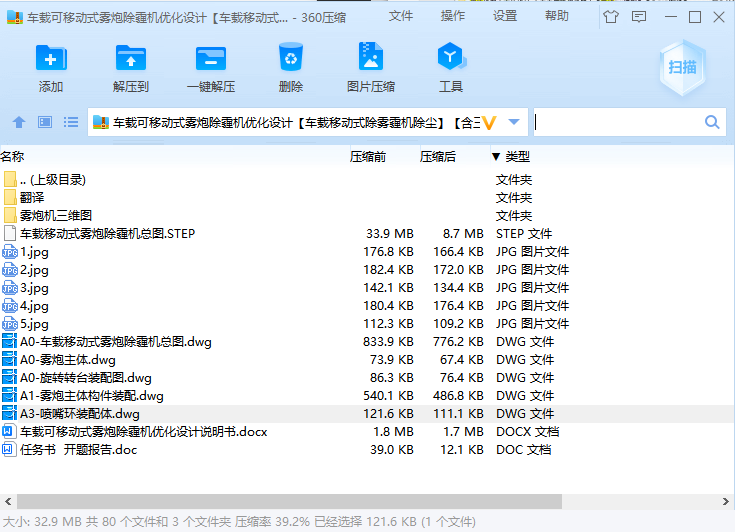Open the 解压到 extract-to tool
The image size is (735, 532).
coord(131,58)
